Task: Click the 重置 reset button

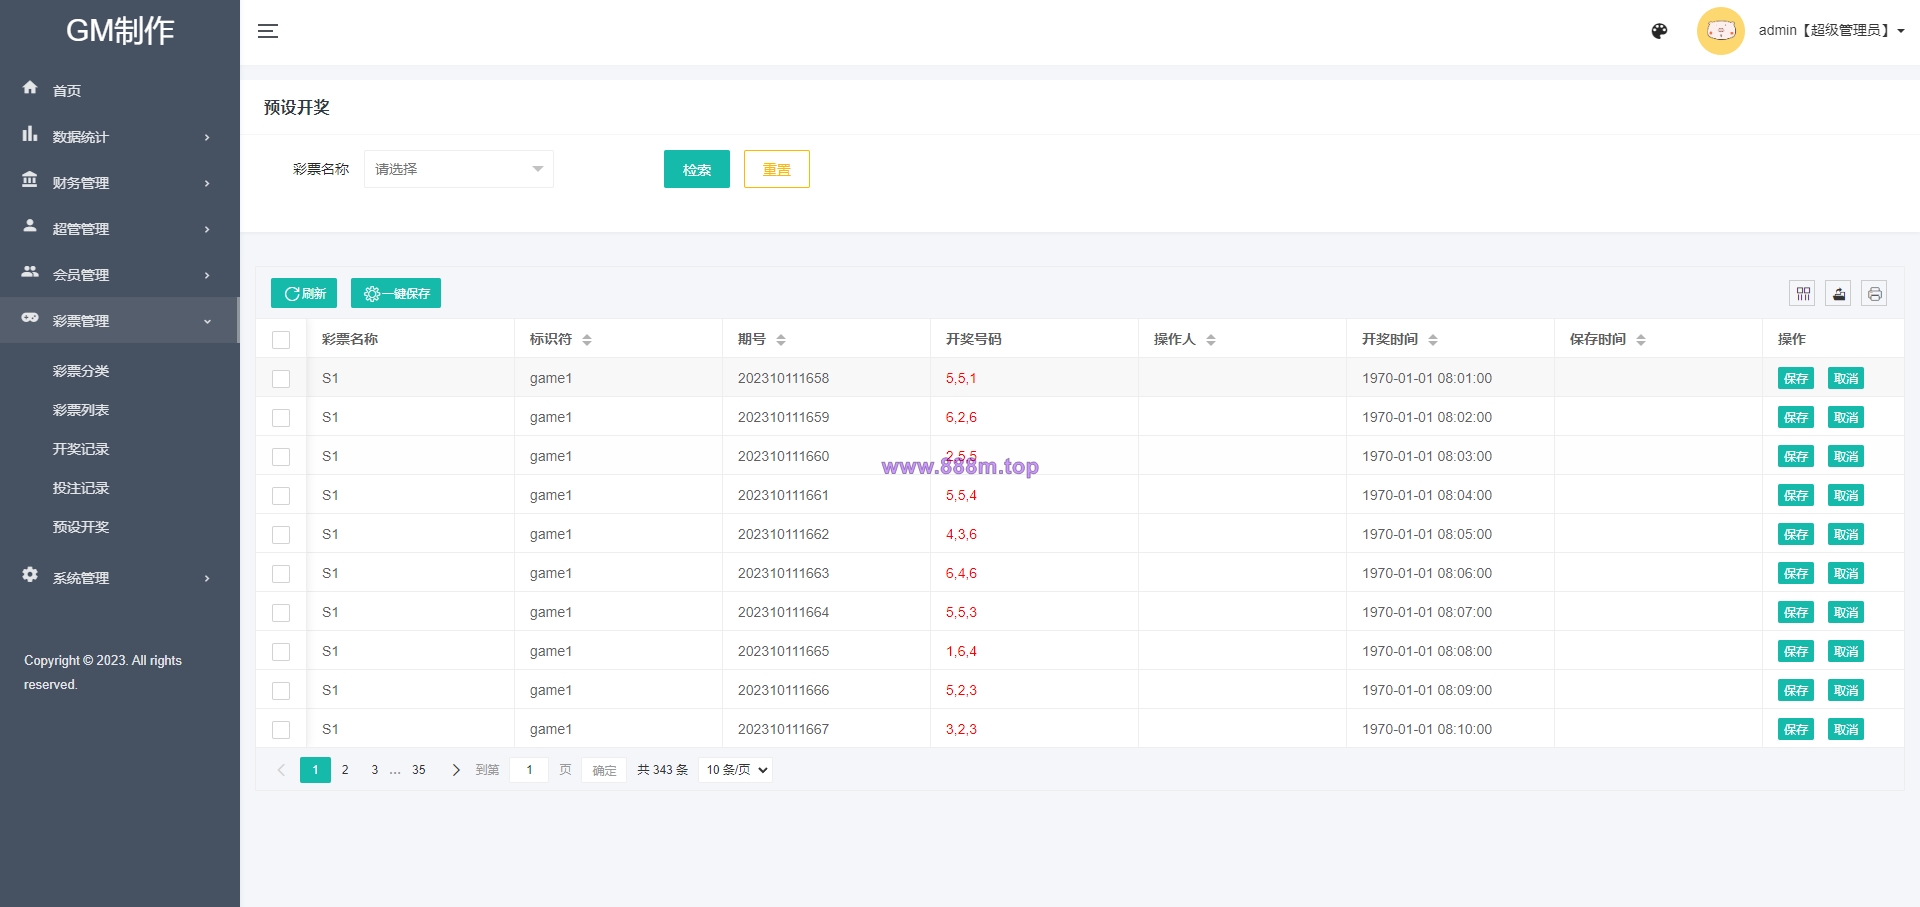Action: click(777, 169)
